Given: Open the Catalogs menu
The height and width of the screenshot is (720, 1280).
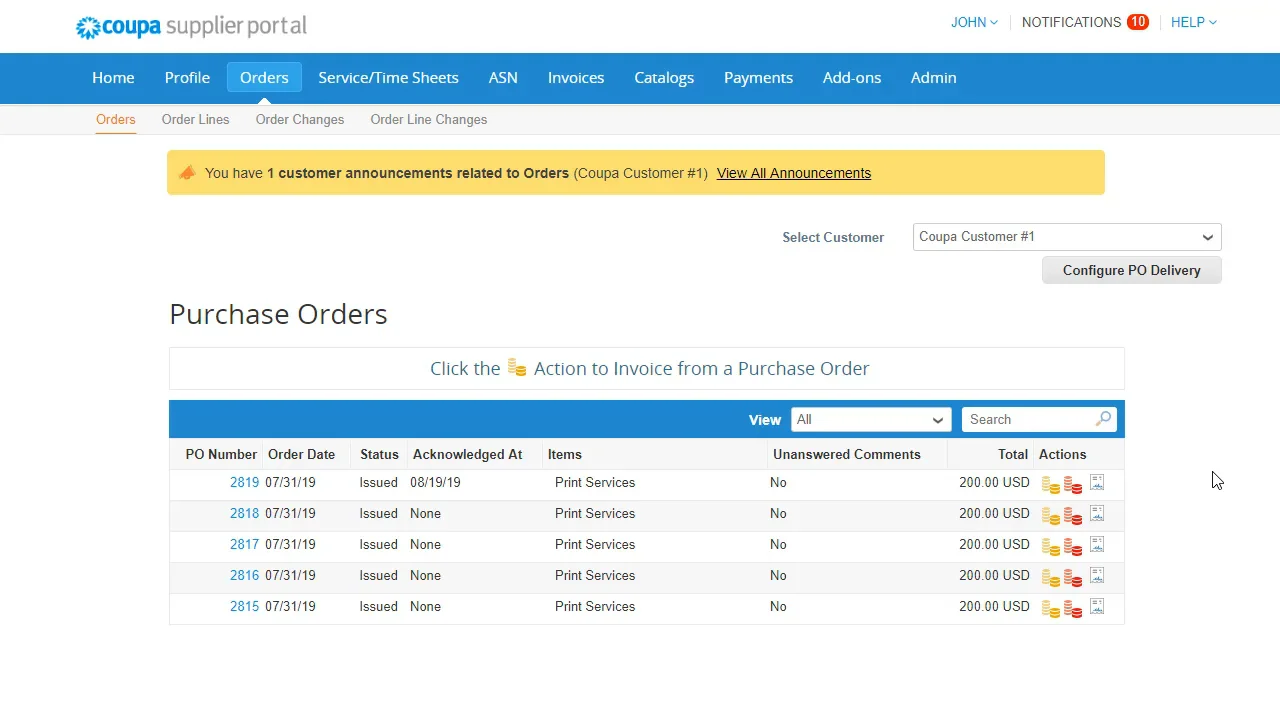Looking at the screenshot, I should 664,78.
